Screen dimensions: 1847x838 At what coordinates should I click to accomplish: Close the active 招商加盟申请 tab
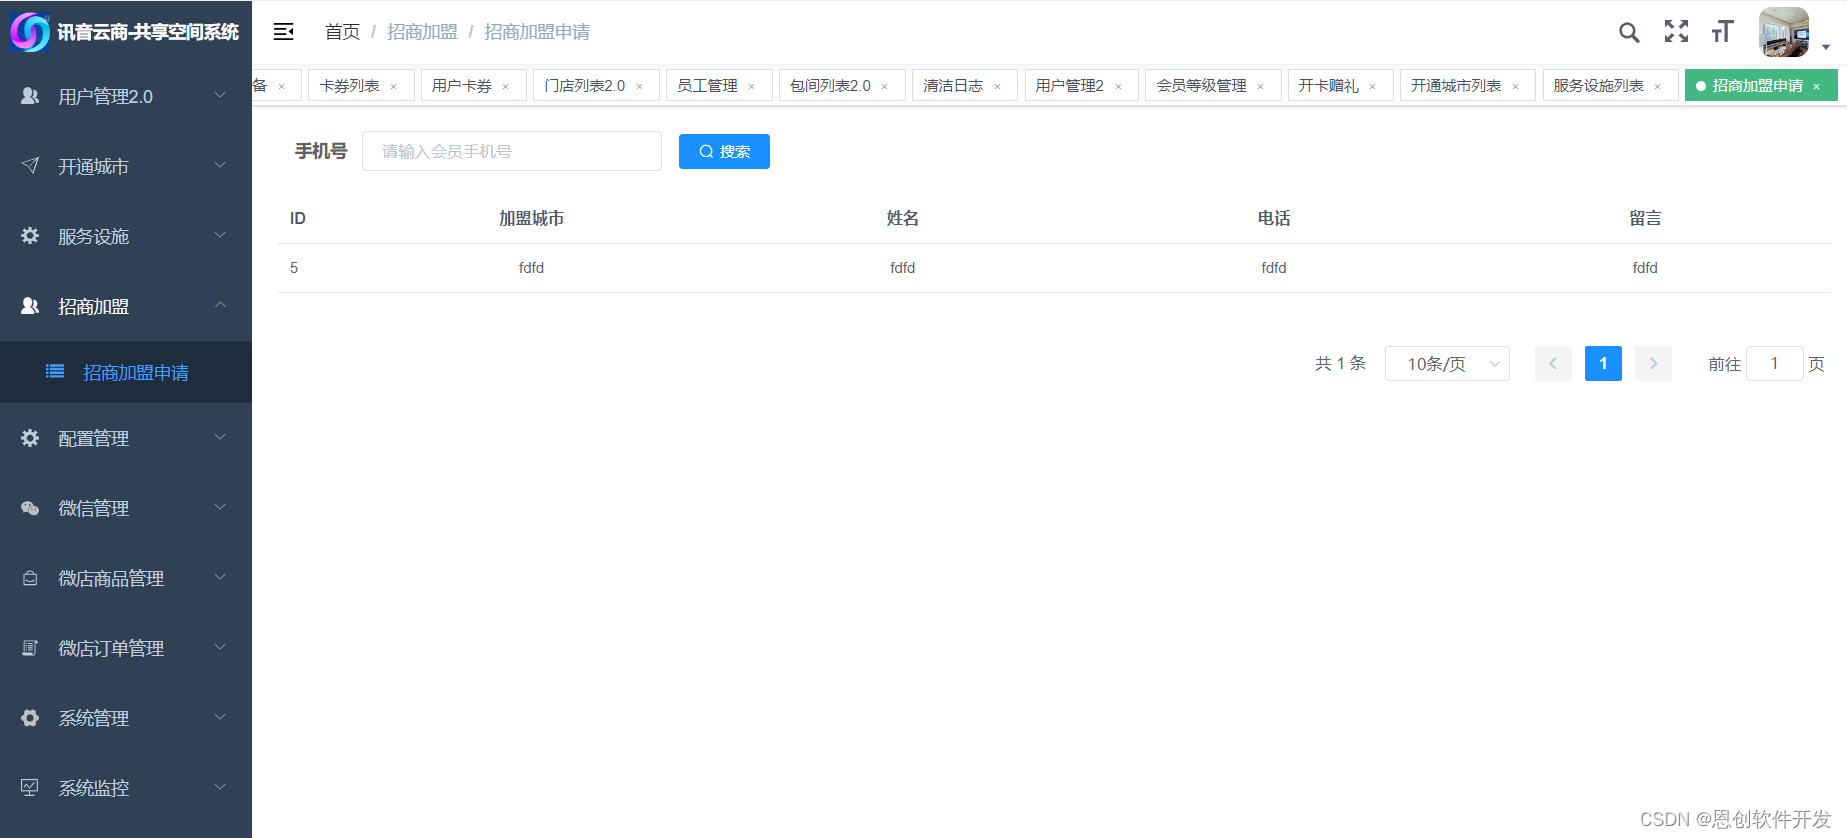1817,86
